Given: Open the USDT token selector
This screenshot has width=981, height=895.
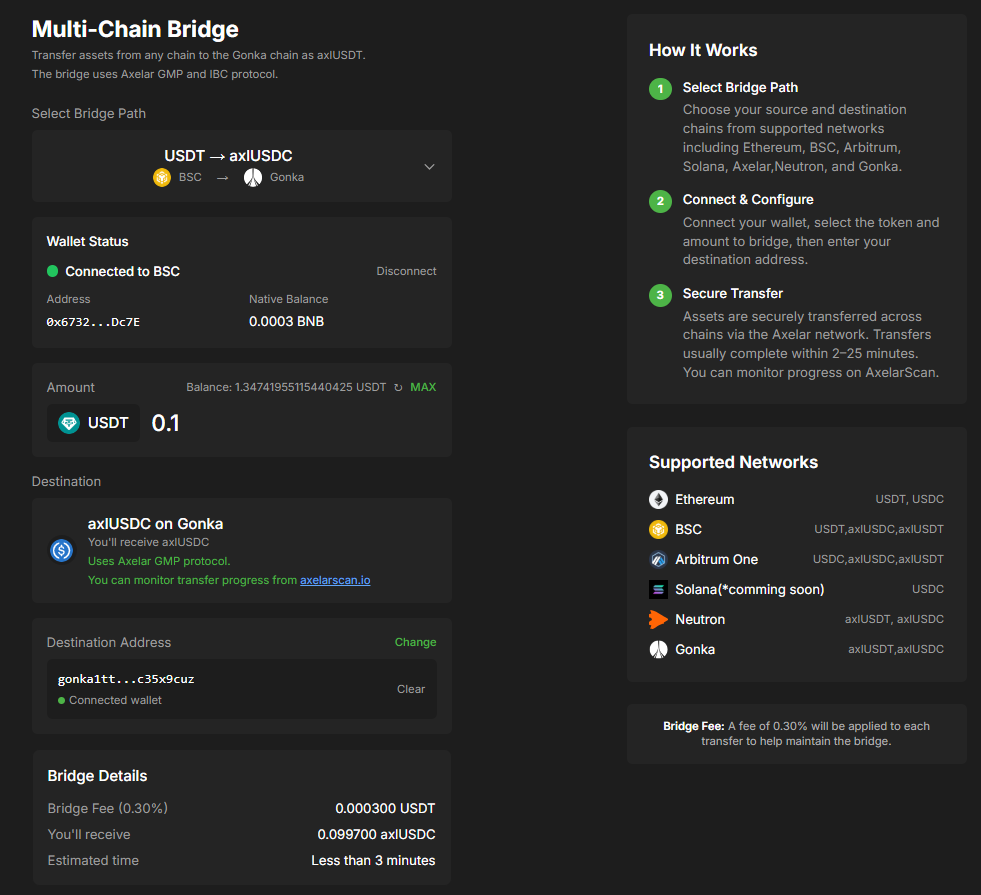Looking at the screenshot, I should pos(94,423).
